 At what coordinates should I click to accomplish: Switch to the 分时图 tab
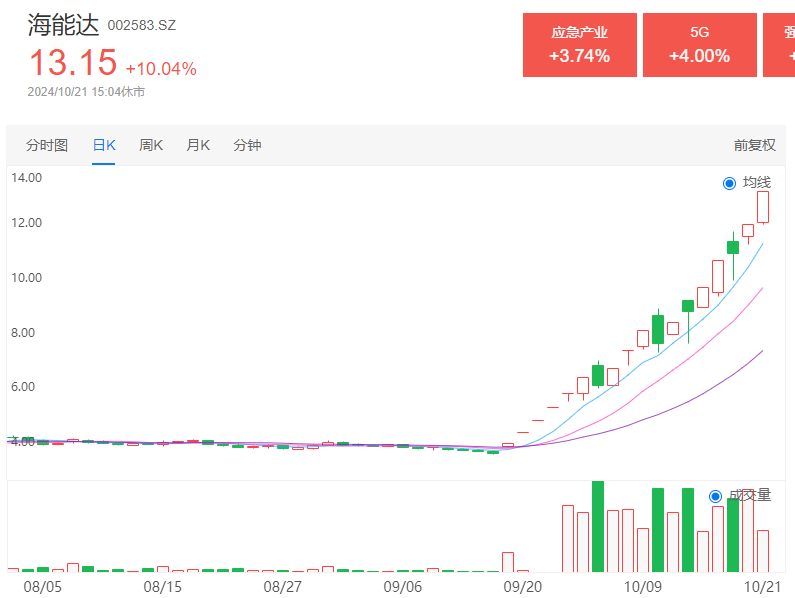coord(47,145)
